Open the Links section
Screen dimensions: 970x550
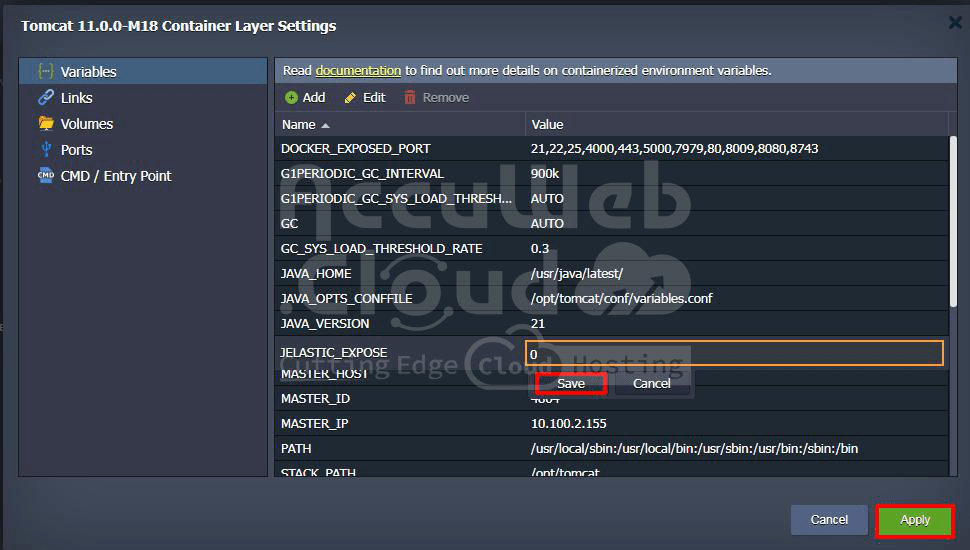click(x=143, y=97)
